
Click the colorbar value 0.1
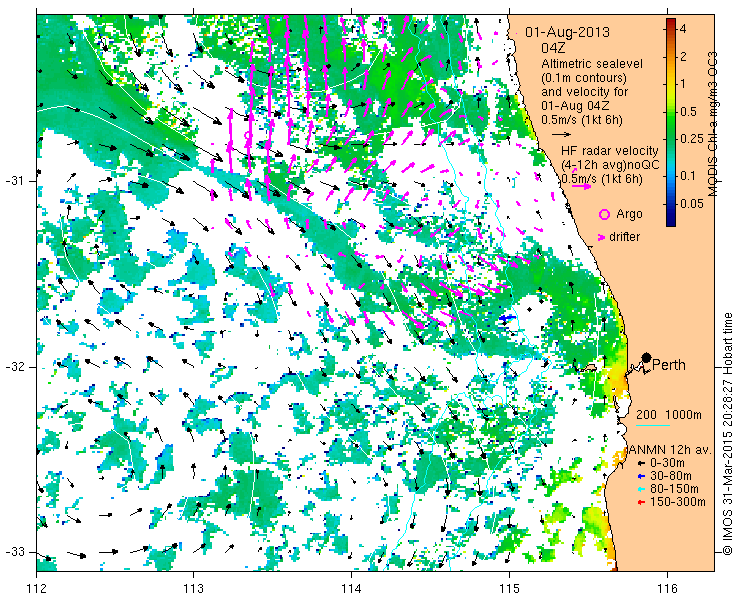coord(688,176)
